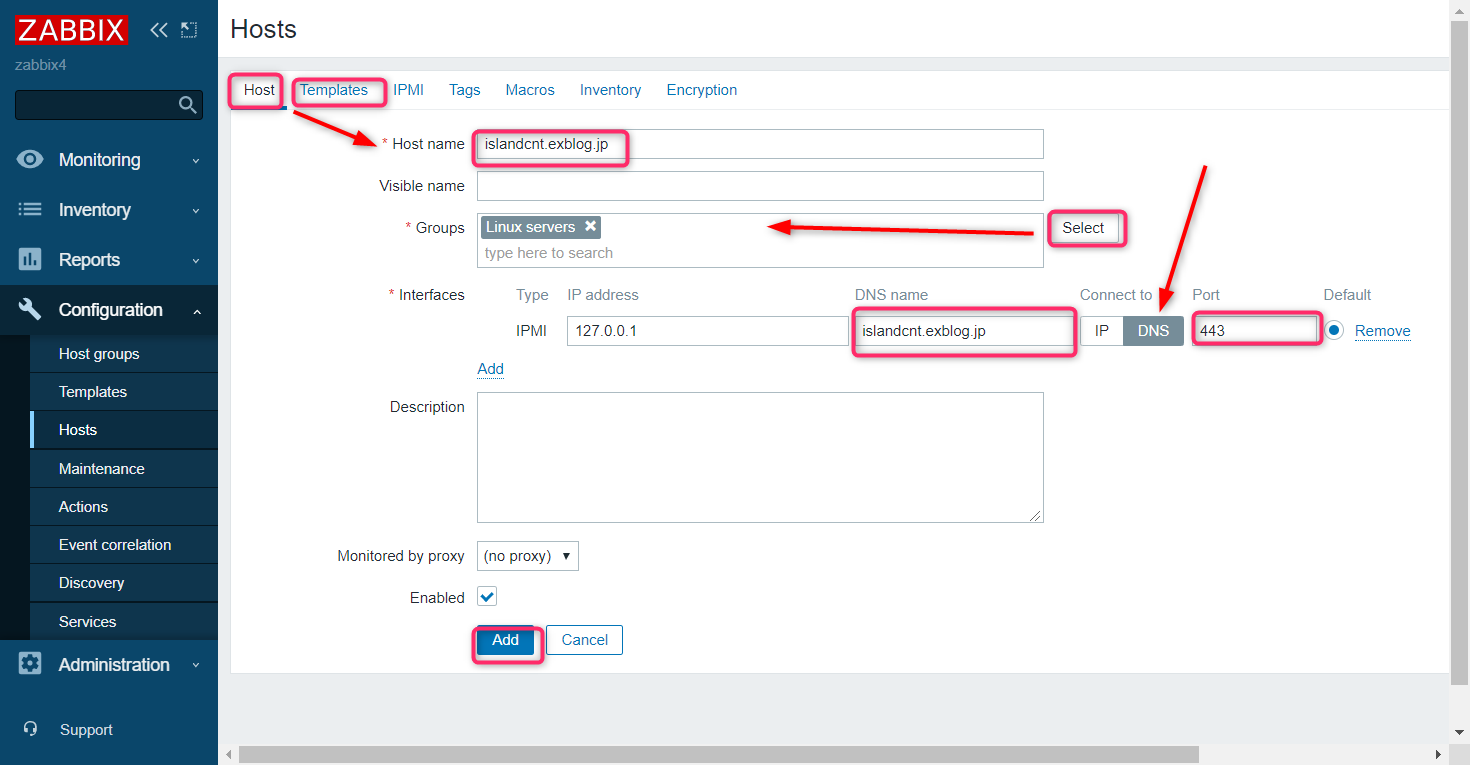The height and width of the screenshot is (765, 1470).
Task: Open the Encryption tab
Action: coord(702,90)
